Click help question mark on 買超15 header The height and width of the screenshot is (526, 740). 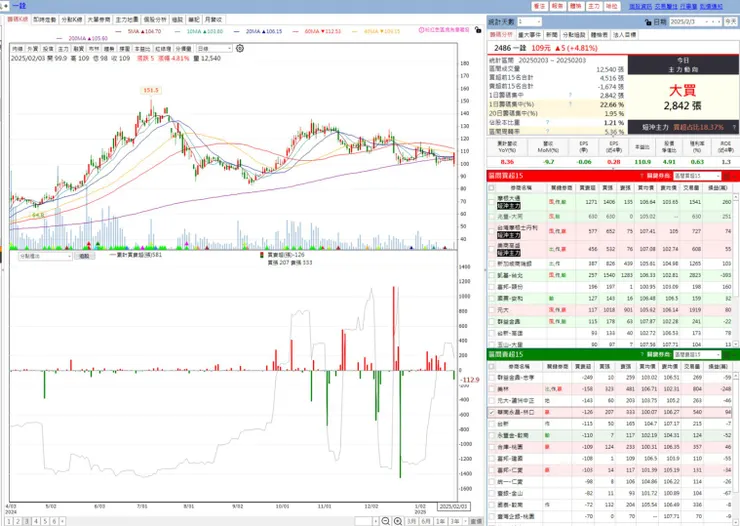[642, 176]
